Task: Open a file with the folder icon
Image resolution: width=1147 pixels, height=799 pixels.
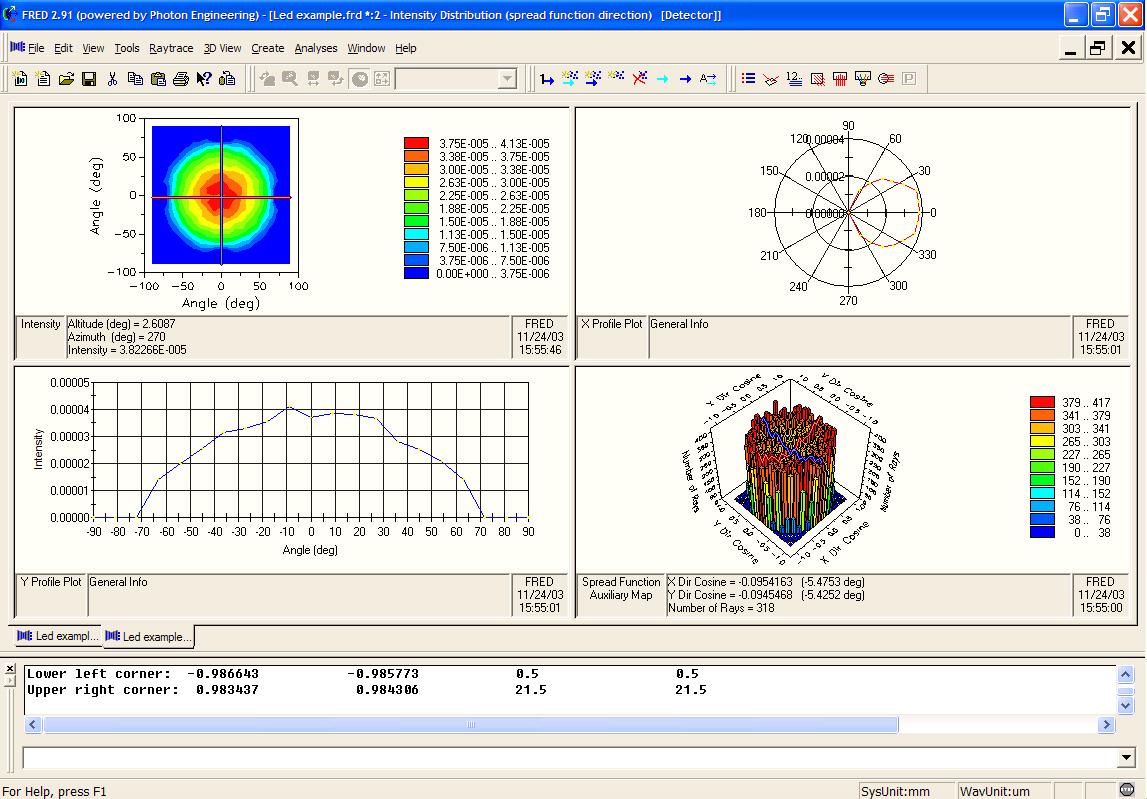Action: pyautogui.click(x=66, y=78)
